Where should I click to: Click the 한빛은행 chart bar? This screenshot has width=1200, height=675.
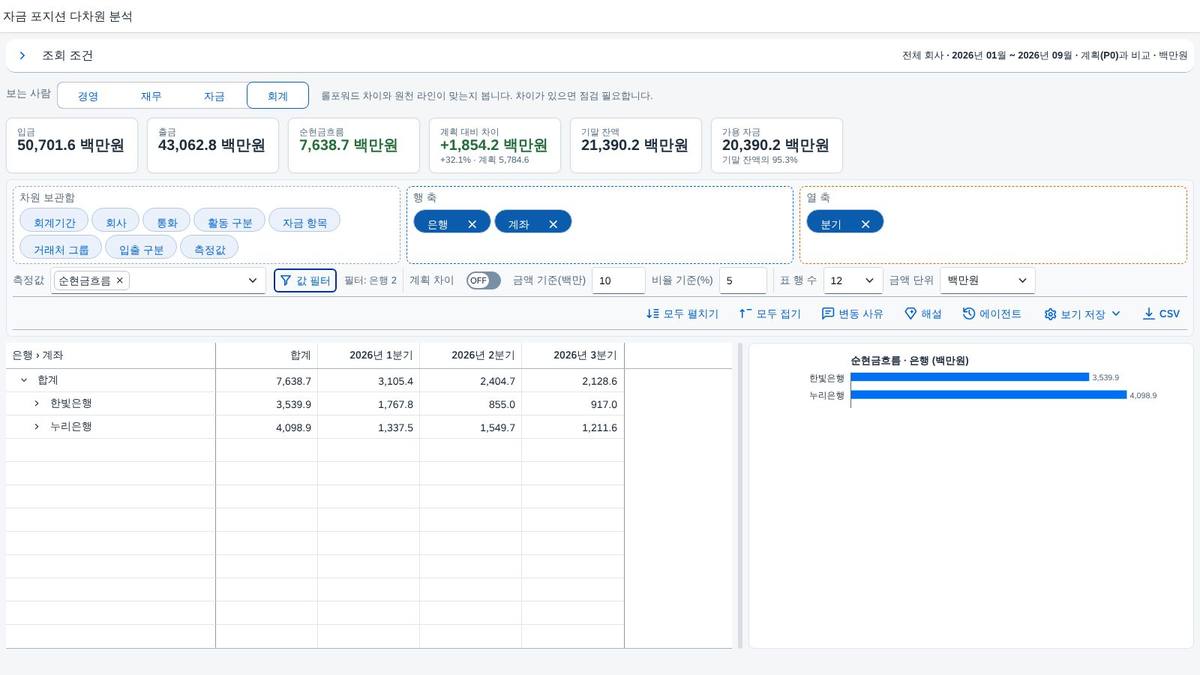[x=969, y=377]
